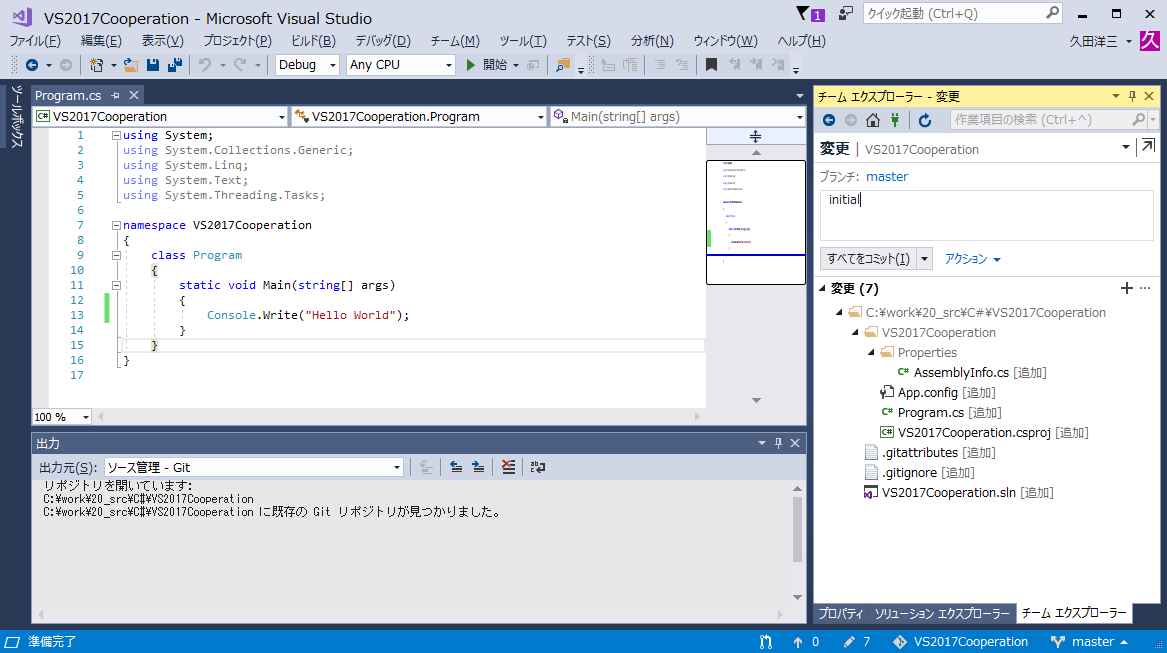Open the Home page in Team Explorer

(x=873, y=119)
